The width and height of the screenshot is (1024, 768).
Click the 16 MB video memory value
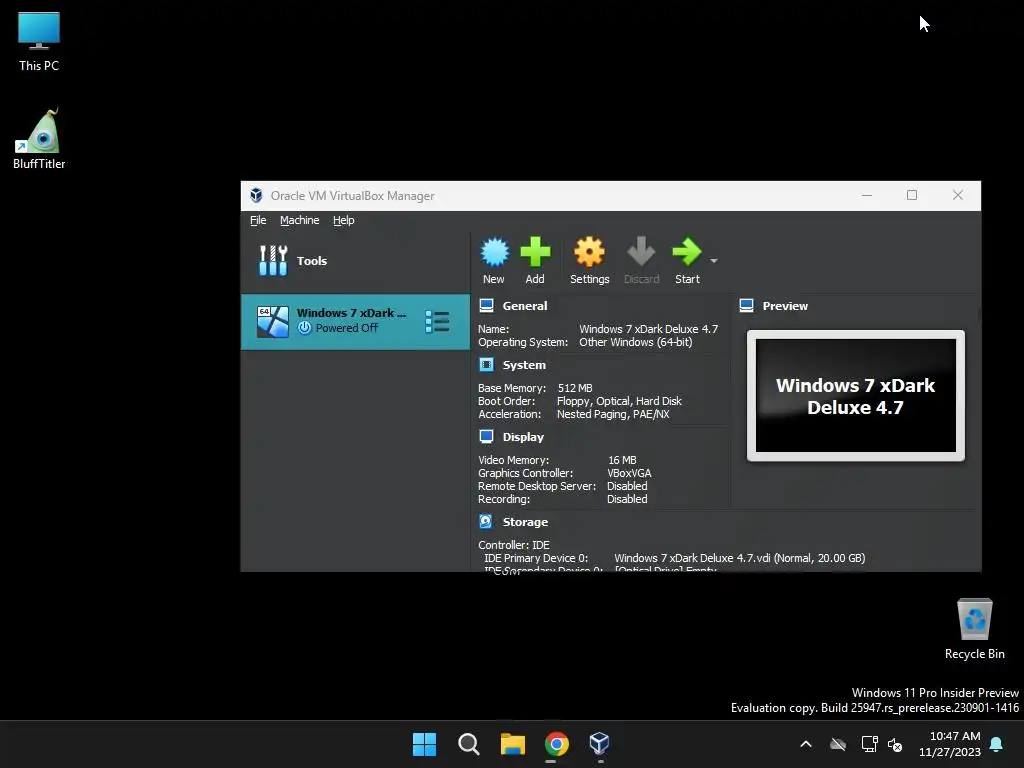tap(622, 460)
